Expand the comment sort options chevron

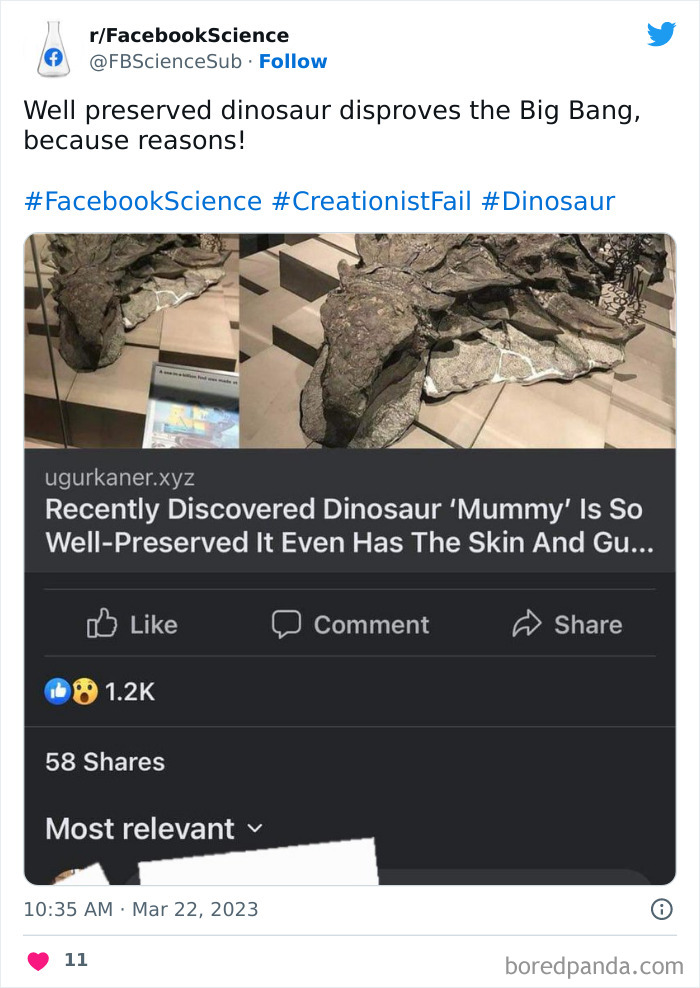coord(256,829)
